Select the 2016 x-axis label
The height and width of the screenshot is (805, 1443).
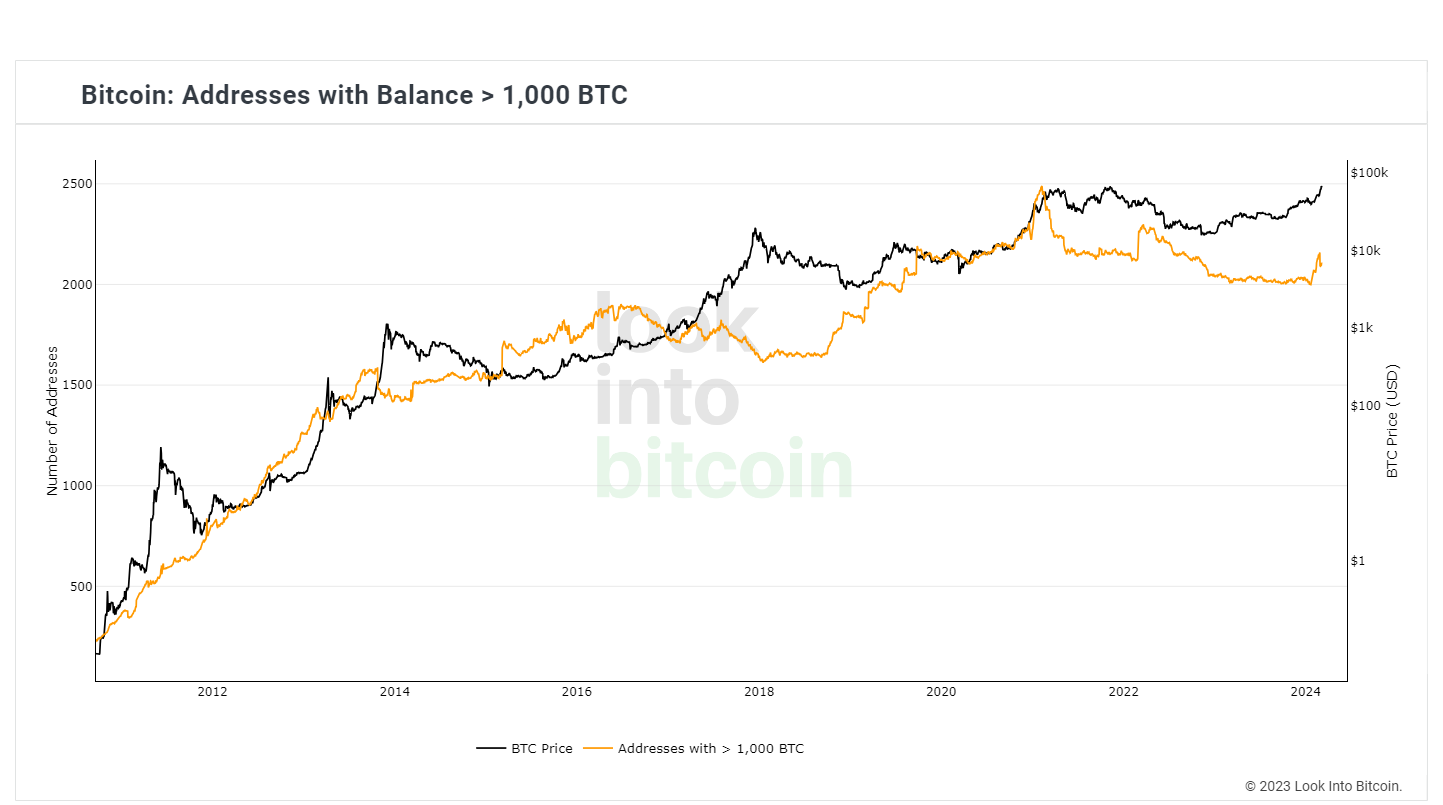(577, 692)
